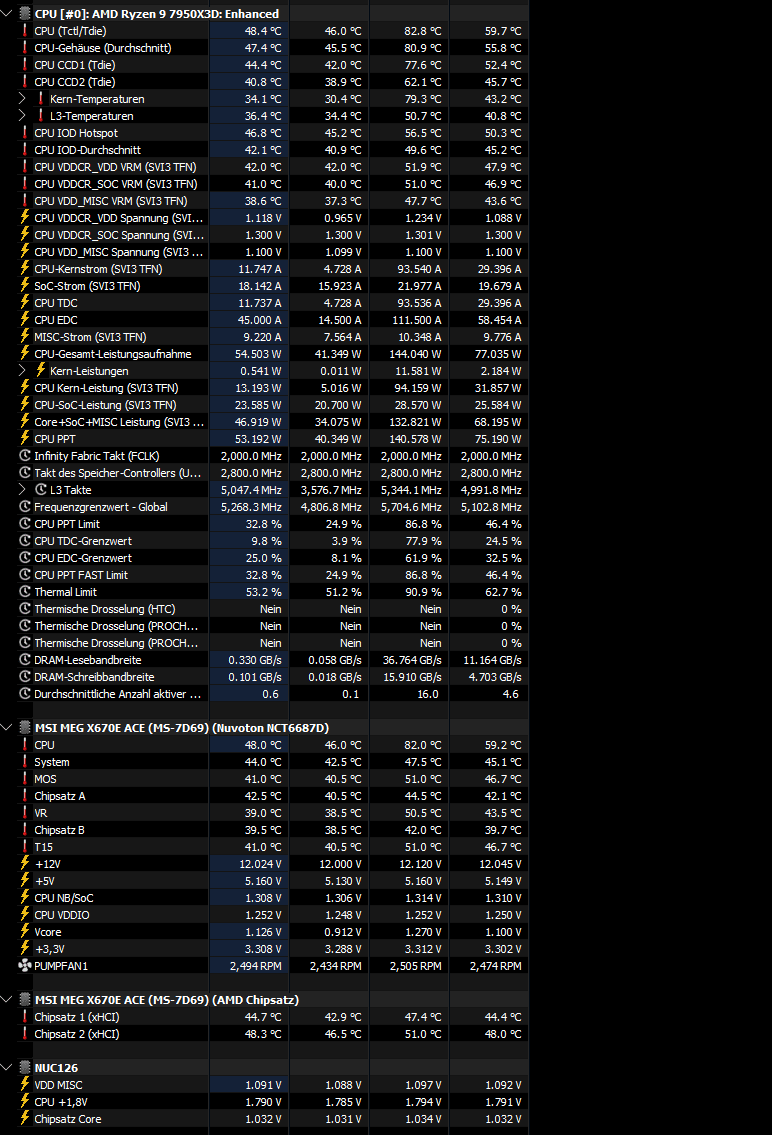Select the CPU VDDCR_SOC VRM (SVI3 TFN) row
Screen dimensions: 772x1135
[x=272, y=184]
